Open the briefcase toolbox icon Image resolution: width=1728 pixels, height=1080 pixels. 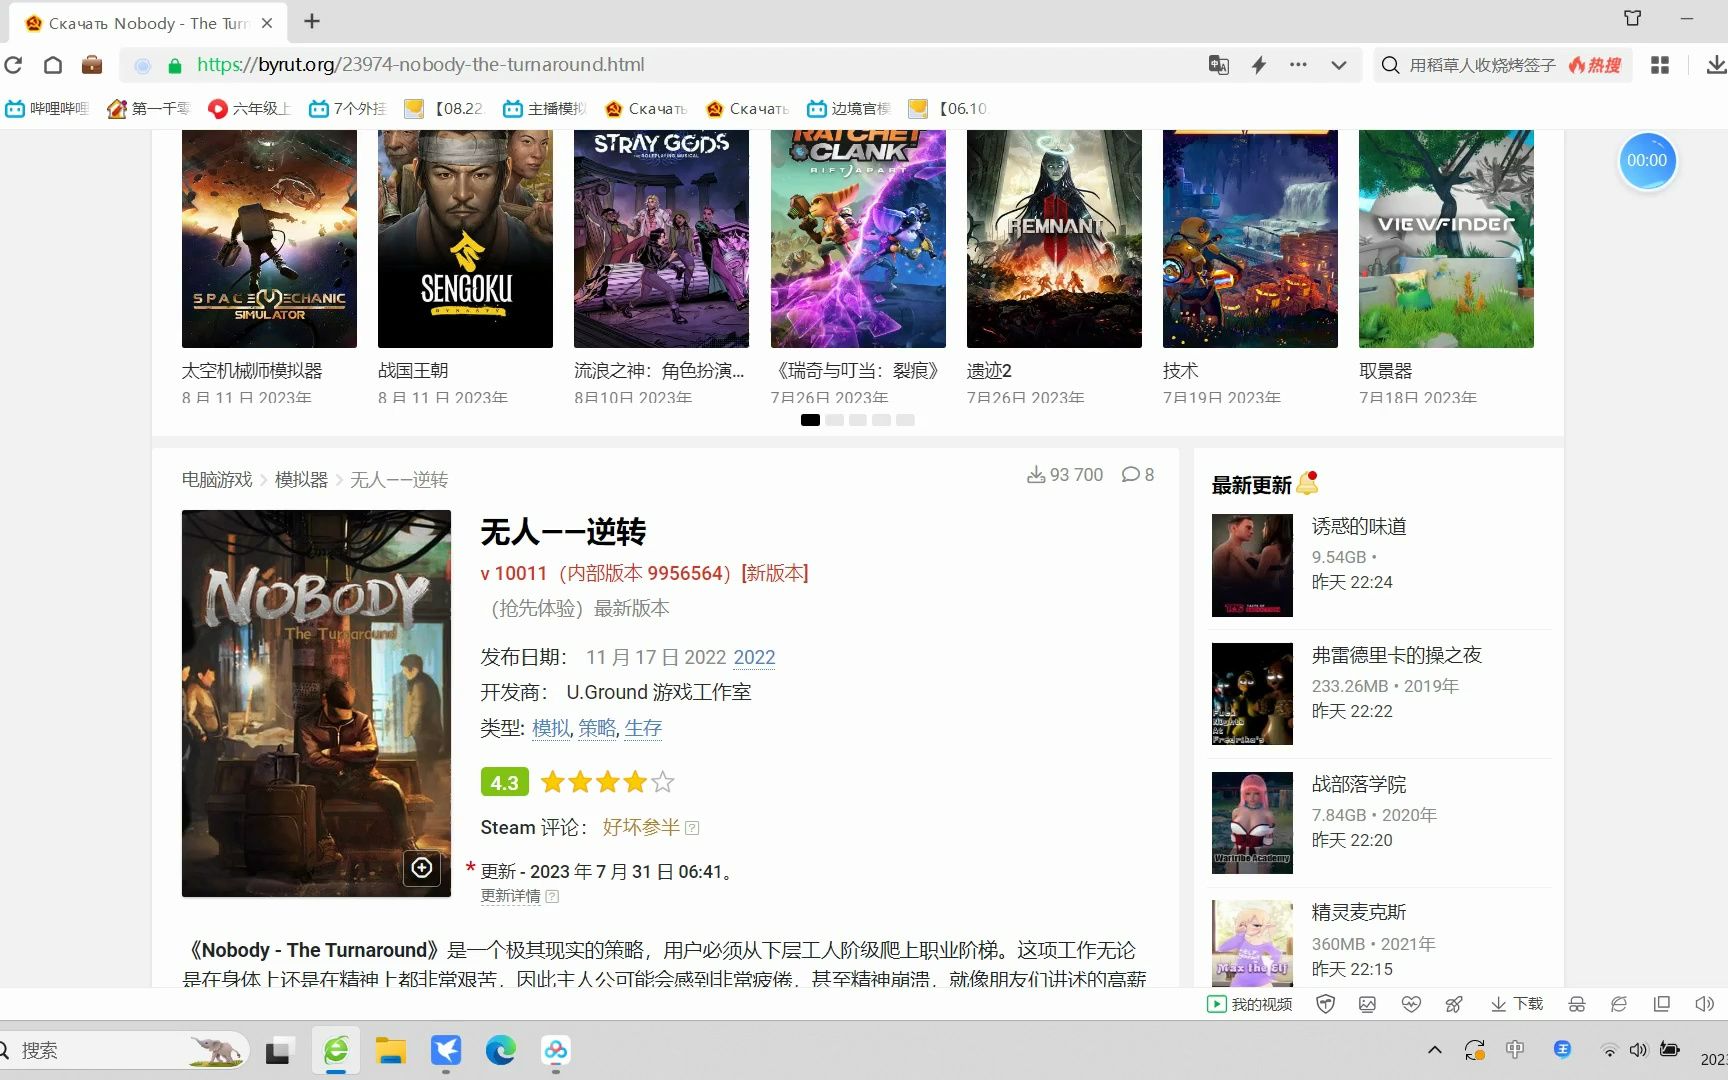pyautogui.click(x=92, y=65)
